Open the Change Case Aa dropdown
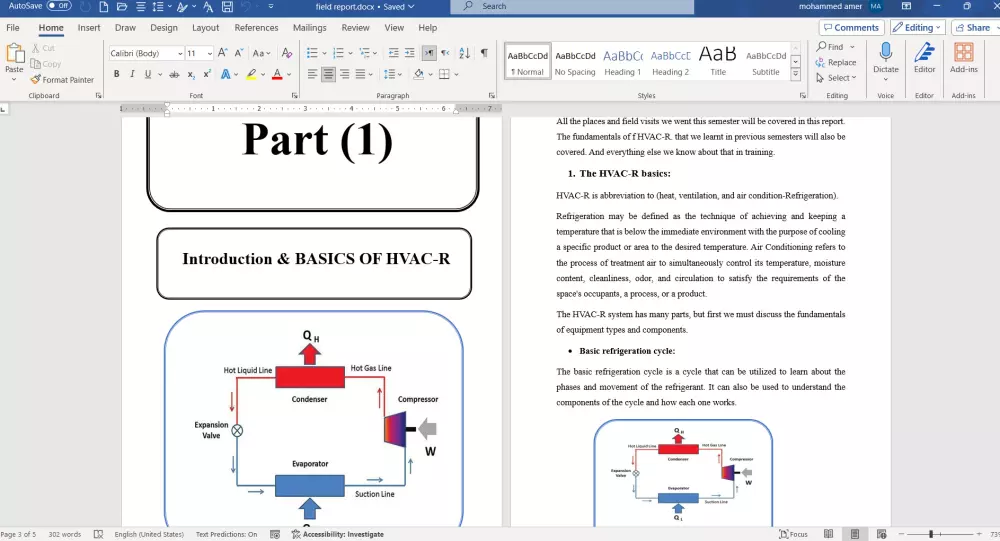Screen dimensions: 1000x541 (x=261, y=54)
